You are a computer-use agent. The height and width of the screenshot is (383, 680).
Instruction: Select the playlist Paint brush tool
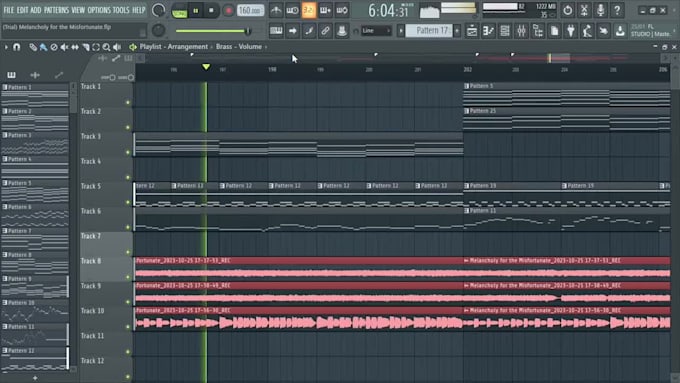(43, 47)
